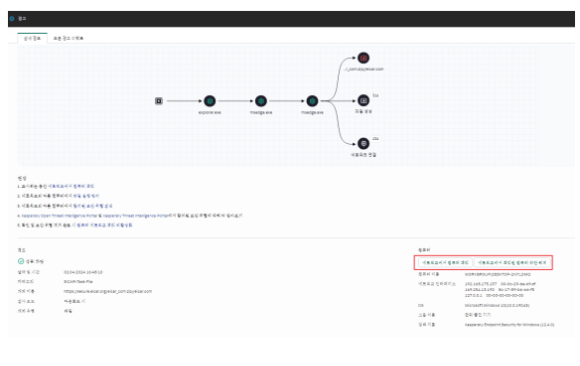Image resolution: width=580 pixels, height=366 pixels.
Task: Open the blue link in recommendation 5
Action: (x=104, y=225)
